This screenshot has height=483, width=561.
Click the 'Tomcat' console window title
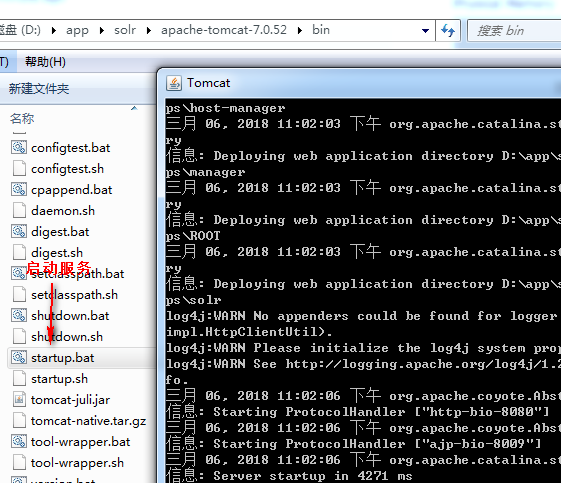pyautogui.click(x=209, y=83)
